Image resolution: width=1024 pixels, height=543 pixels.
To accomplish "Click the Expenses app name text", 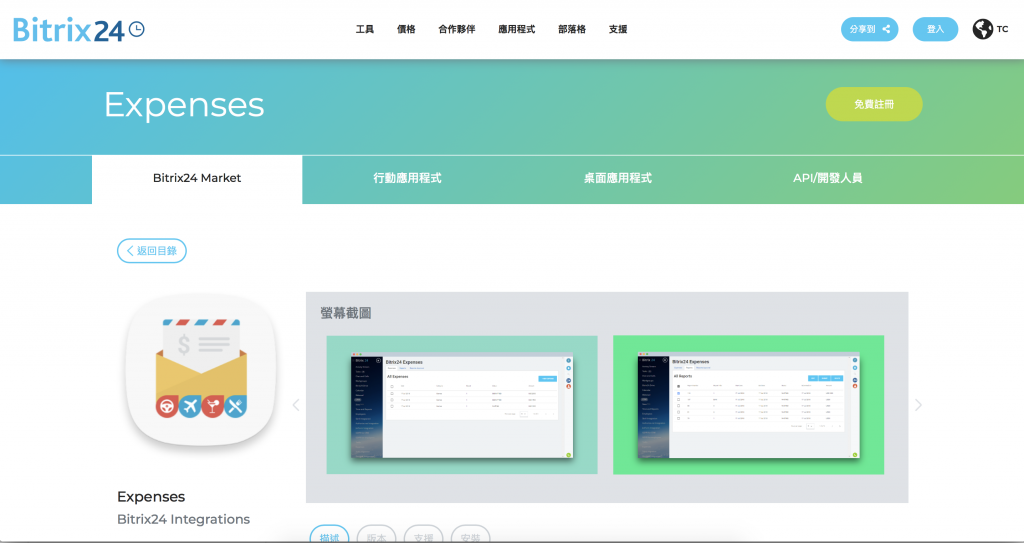I will 151,497.
